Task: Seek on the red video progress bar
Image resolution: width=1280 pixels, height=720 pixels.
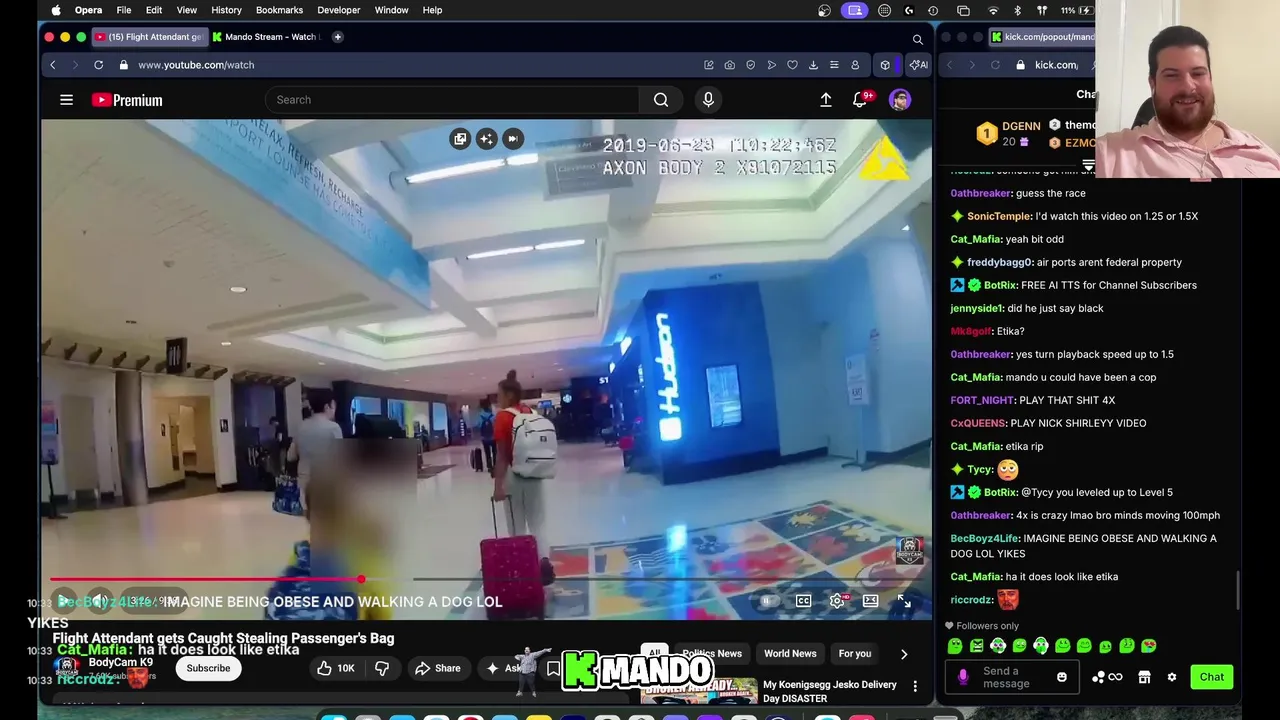Action: [205, 579]
